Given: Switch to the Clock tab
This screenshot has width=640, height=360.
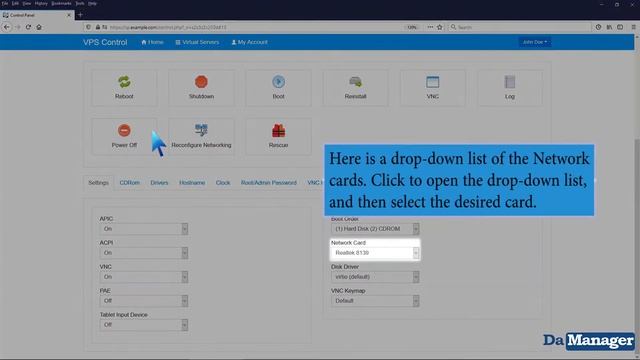Looking at the screenshot, I should tap(223, 183).
